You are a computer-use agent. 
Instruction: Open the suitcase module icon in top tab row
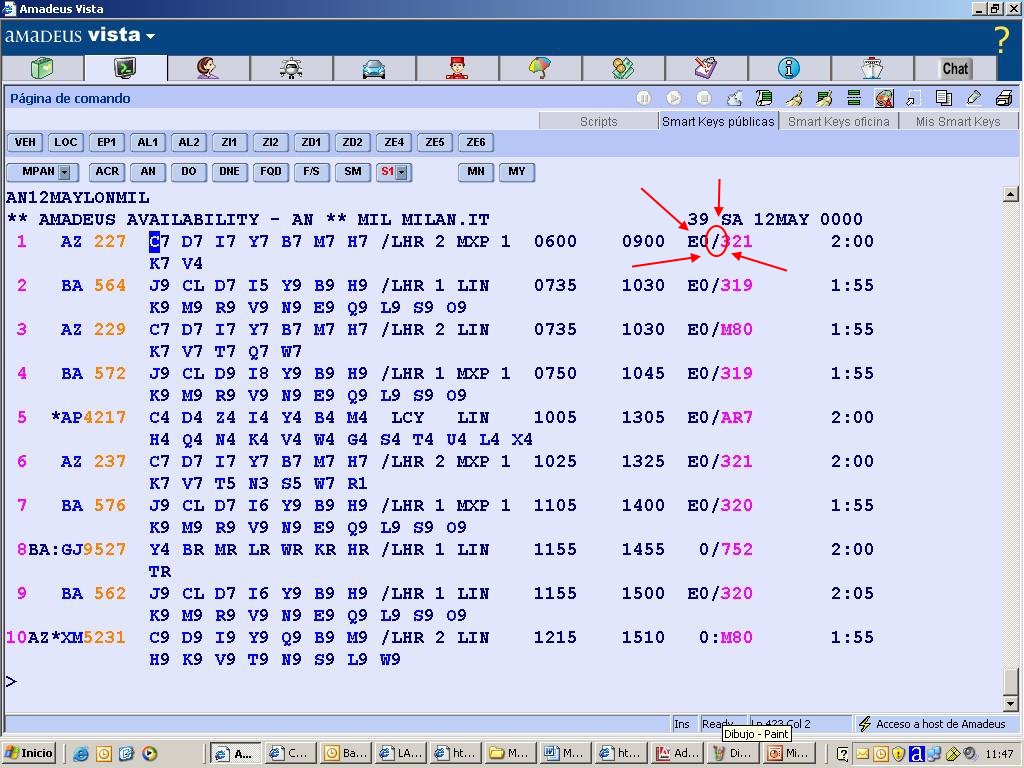pos(42,68)
